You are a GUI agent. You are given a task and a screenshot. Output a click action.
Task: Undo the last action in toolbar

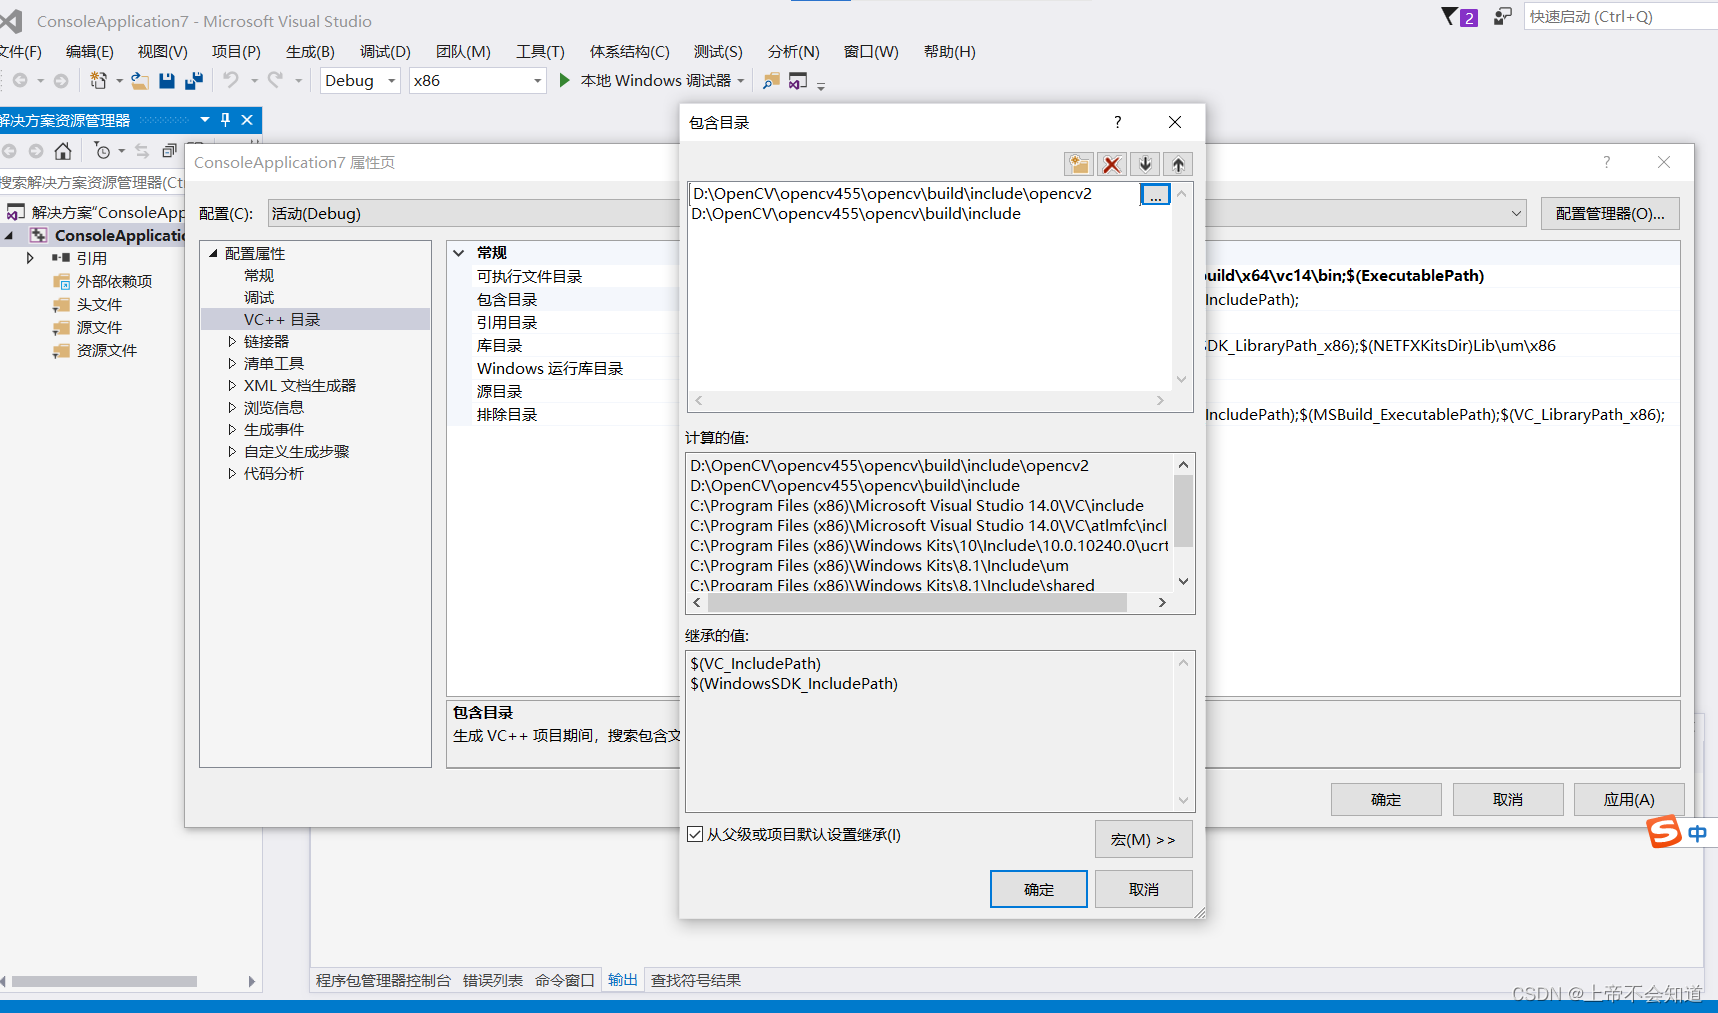(x=231, y=80)
